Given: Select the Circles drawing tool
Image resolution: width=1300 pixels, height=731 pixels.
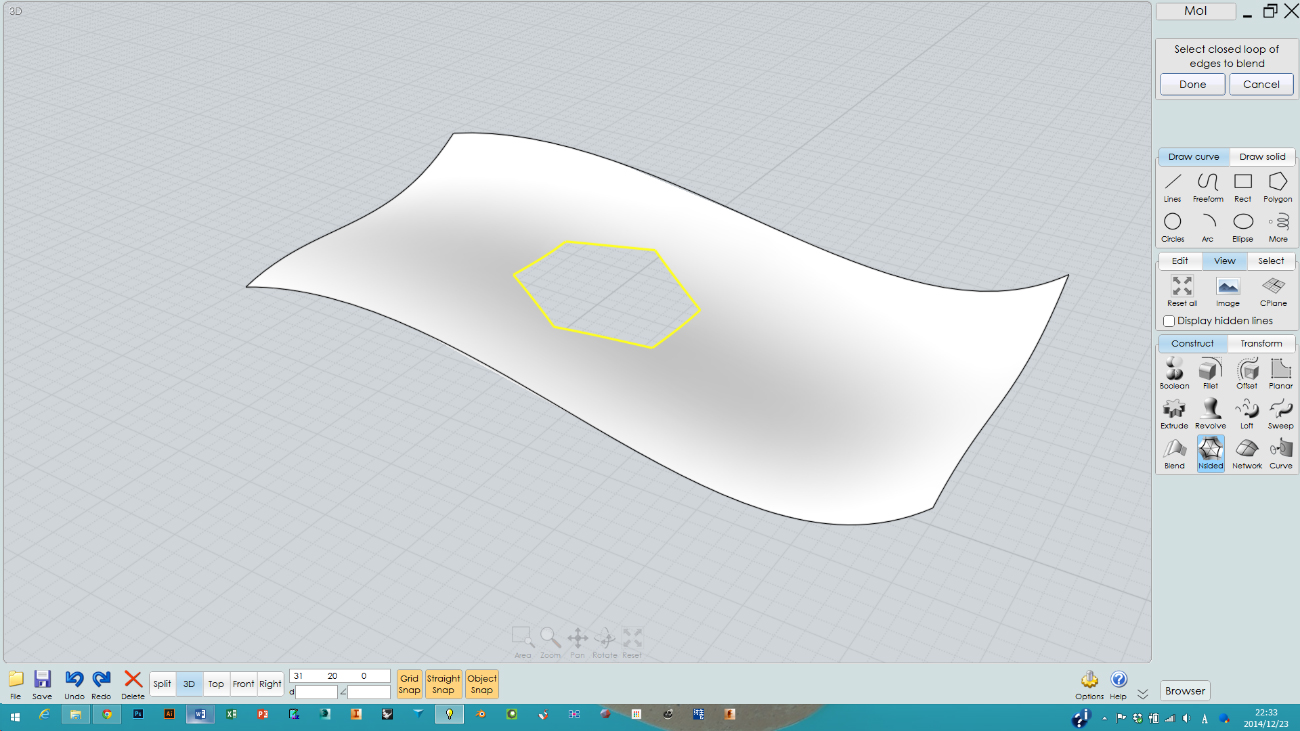Looking at the screenshot, I should click(1173, 226).
